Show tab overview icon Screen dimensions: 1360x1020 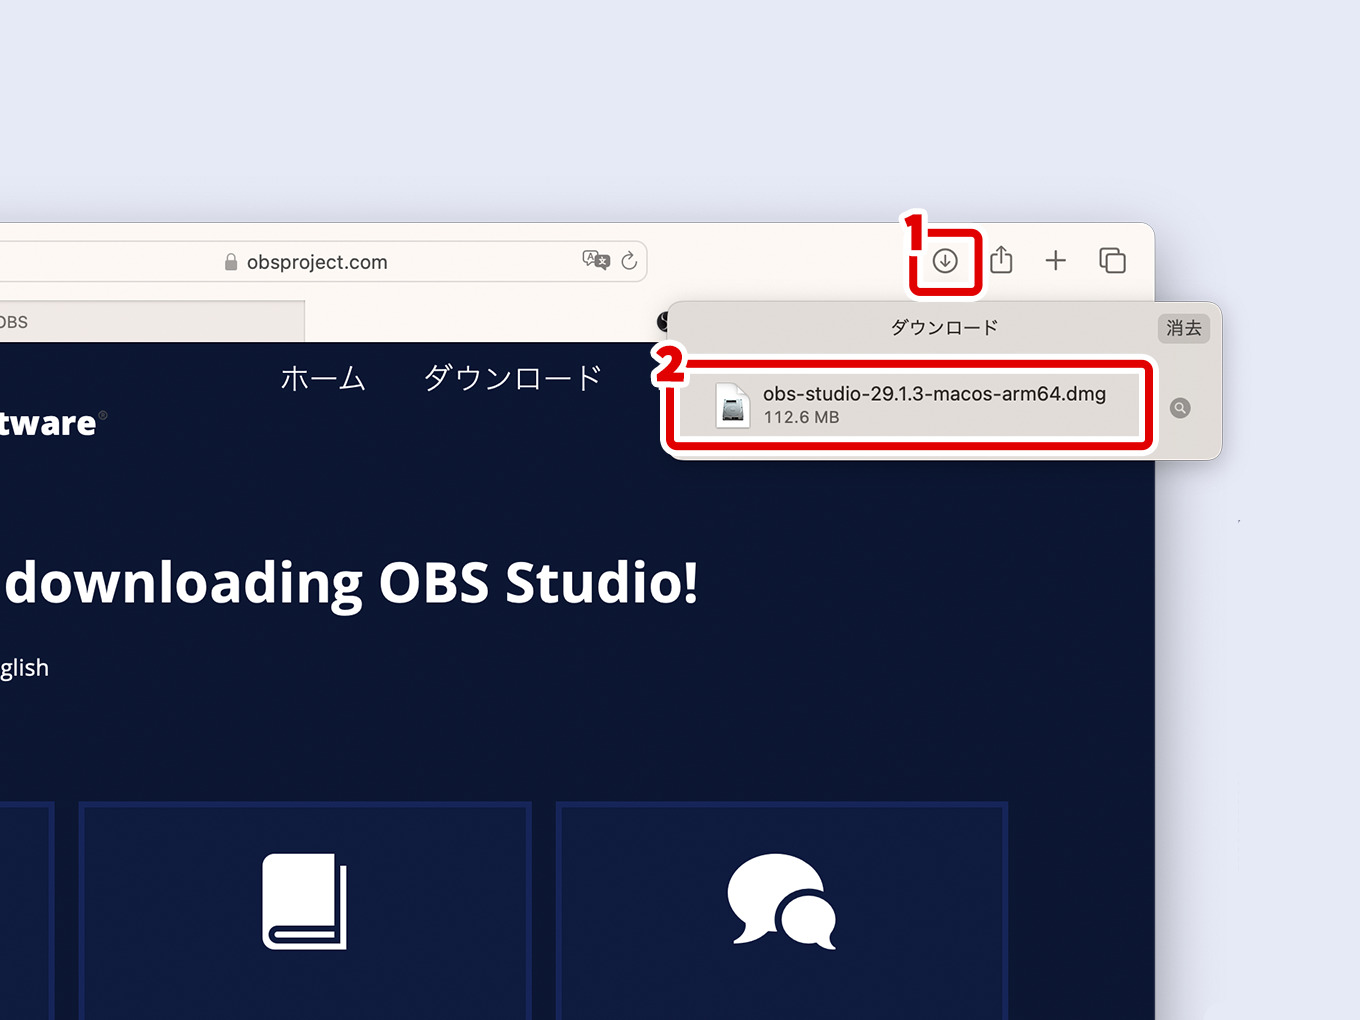tap(1112, 261)
